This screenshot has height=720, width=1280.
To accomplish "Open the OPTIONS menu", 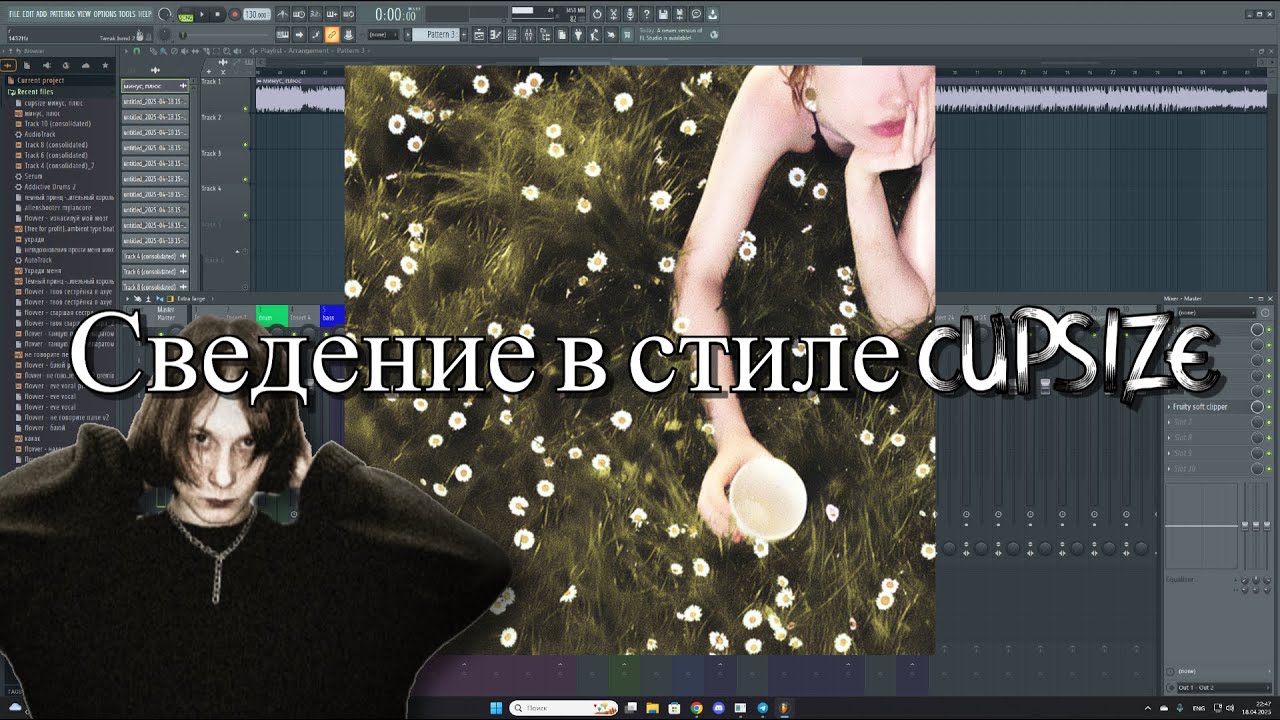I will [105, 14].
